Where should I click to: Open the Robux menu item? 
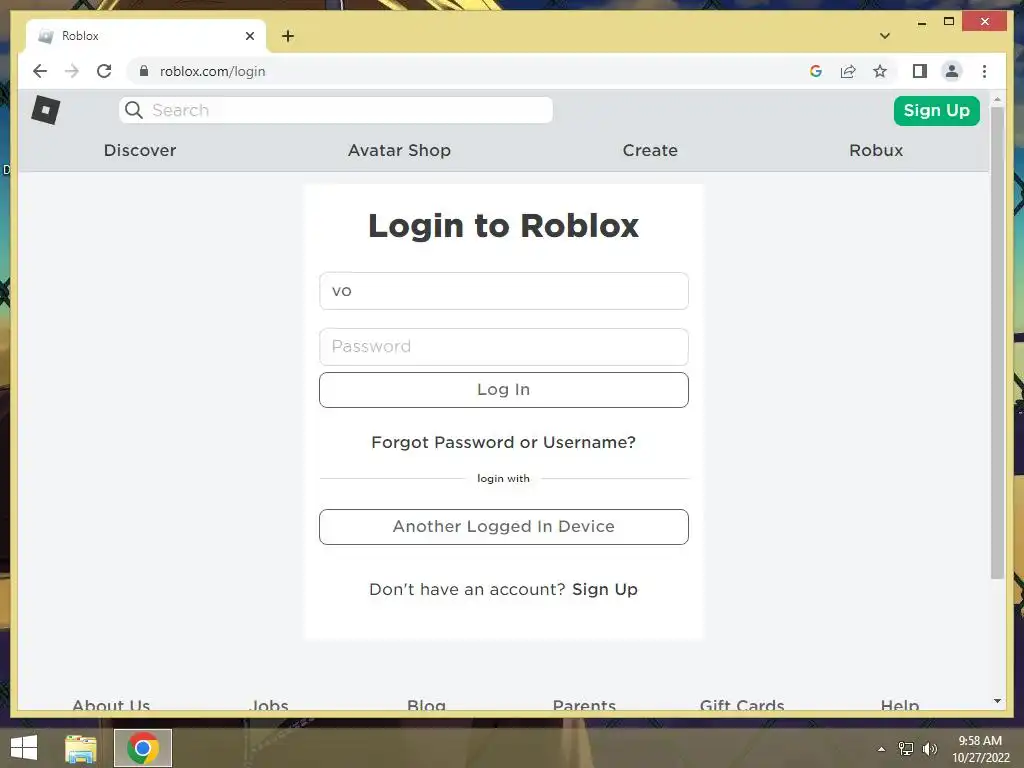[x=876, y=150]
